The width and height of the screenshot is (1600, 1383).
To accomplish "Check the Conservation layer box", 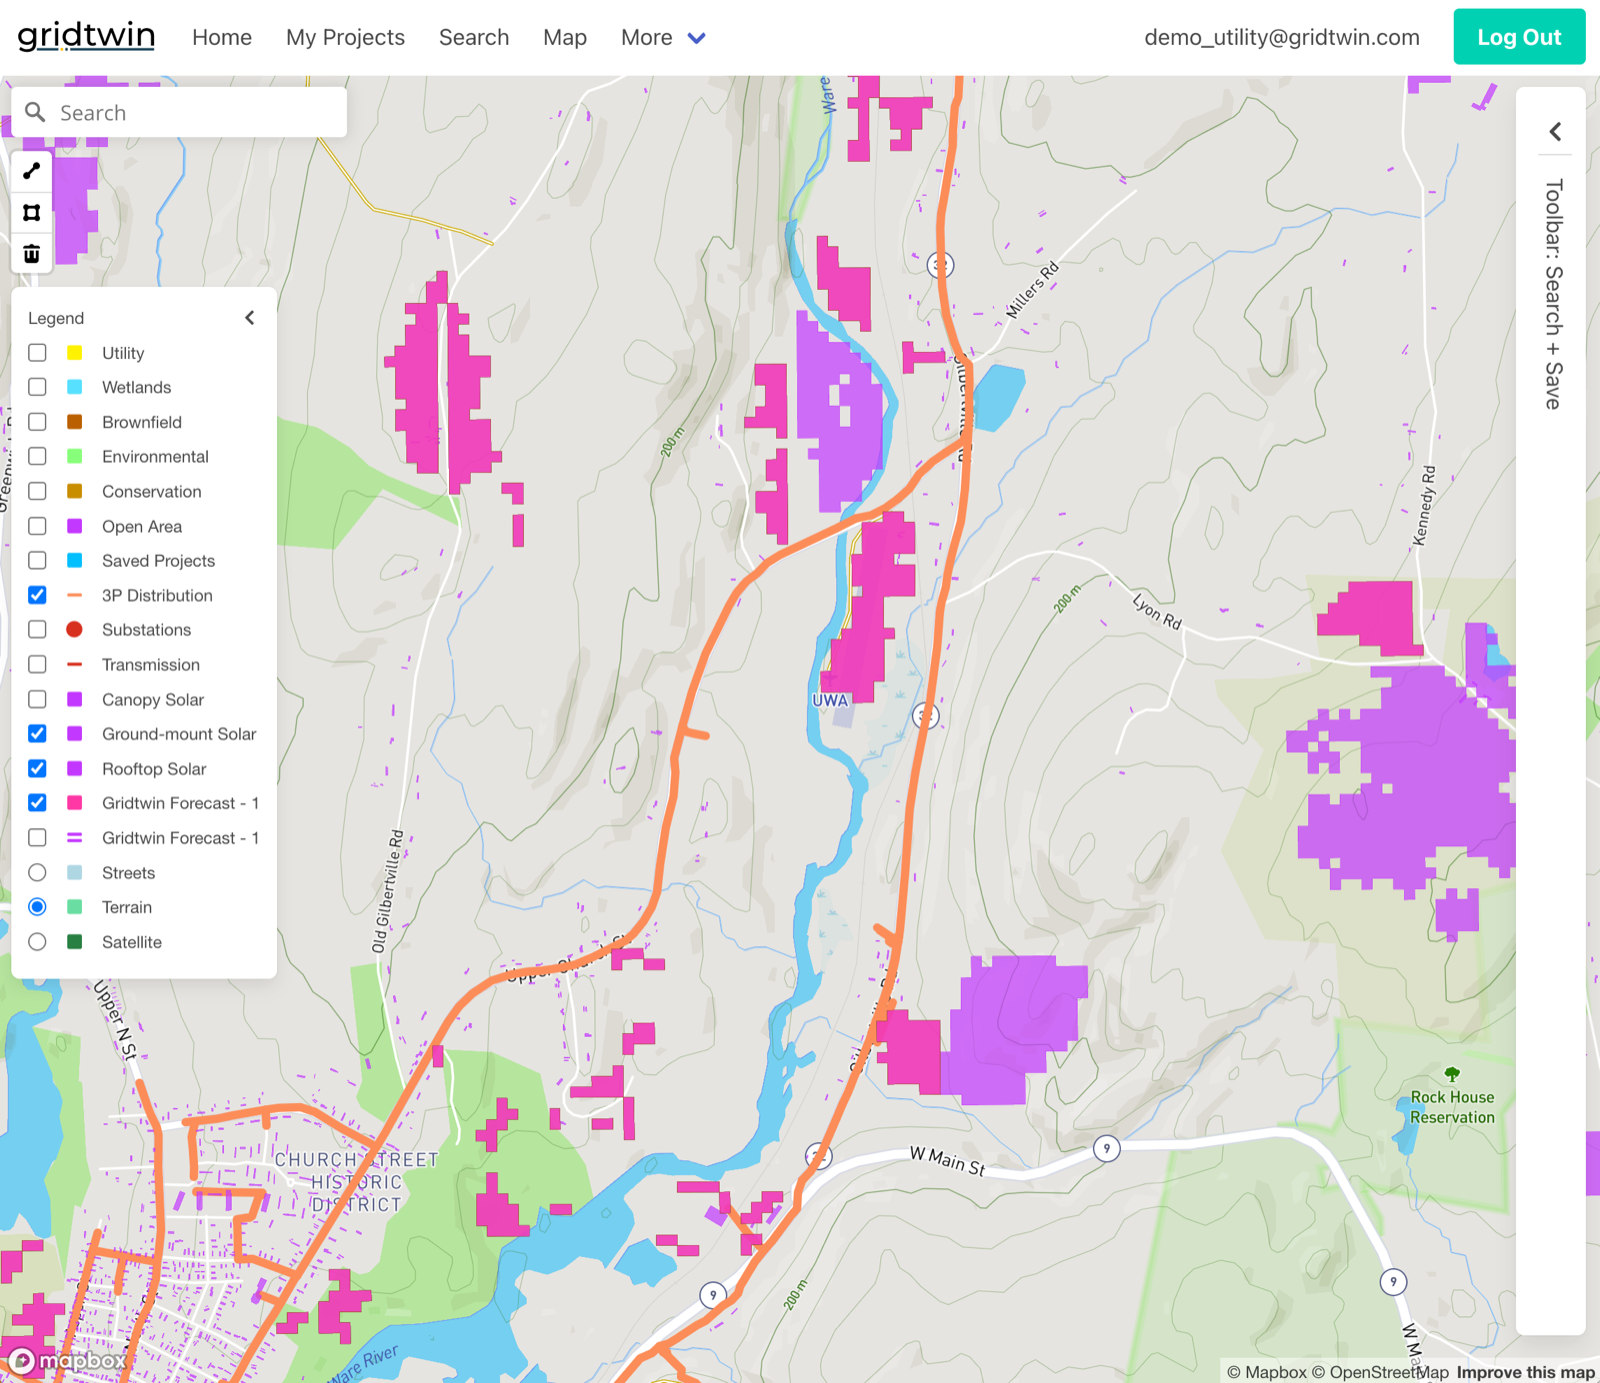I will (x=37, y=491).
